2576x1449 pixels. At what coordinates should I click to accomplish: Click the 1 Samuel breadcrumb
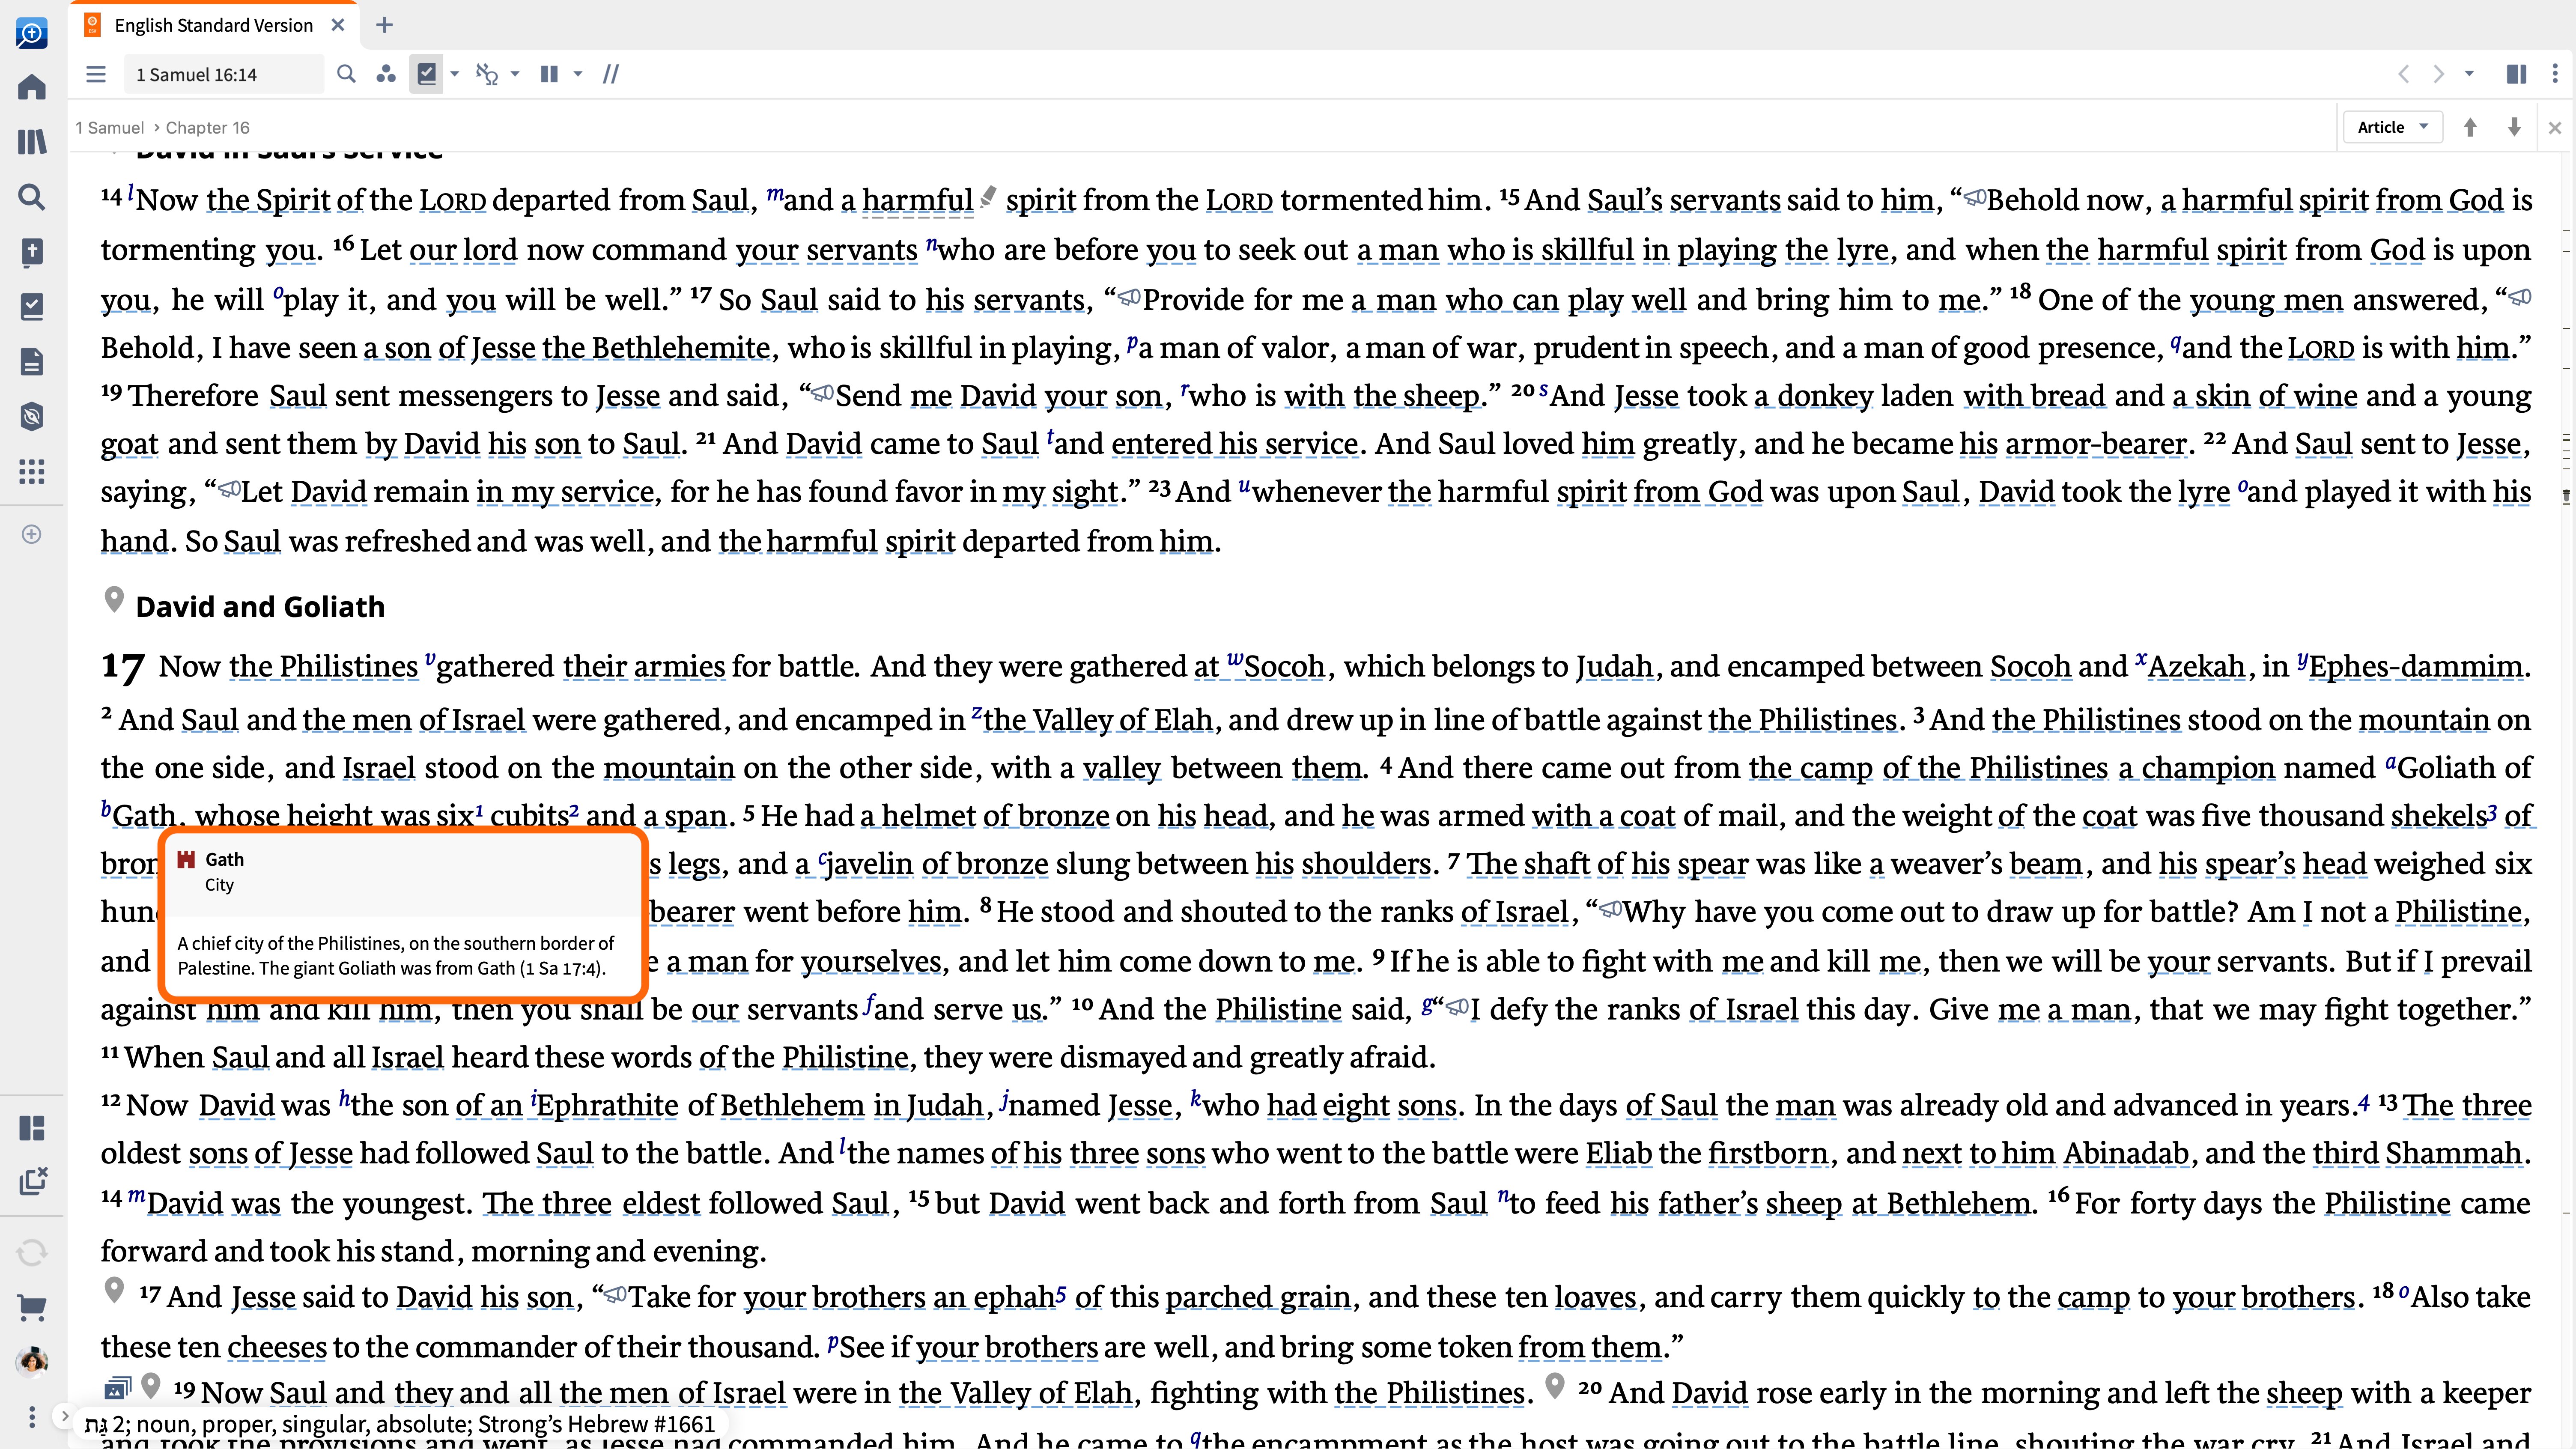110,128
